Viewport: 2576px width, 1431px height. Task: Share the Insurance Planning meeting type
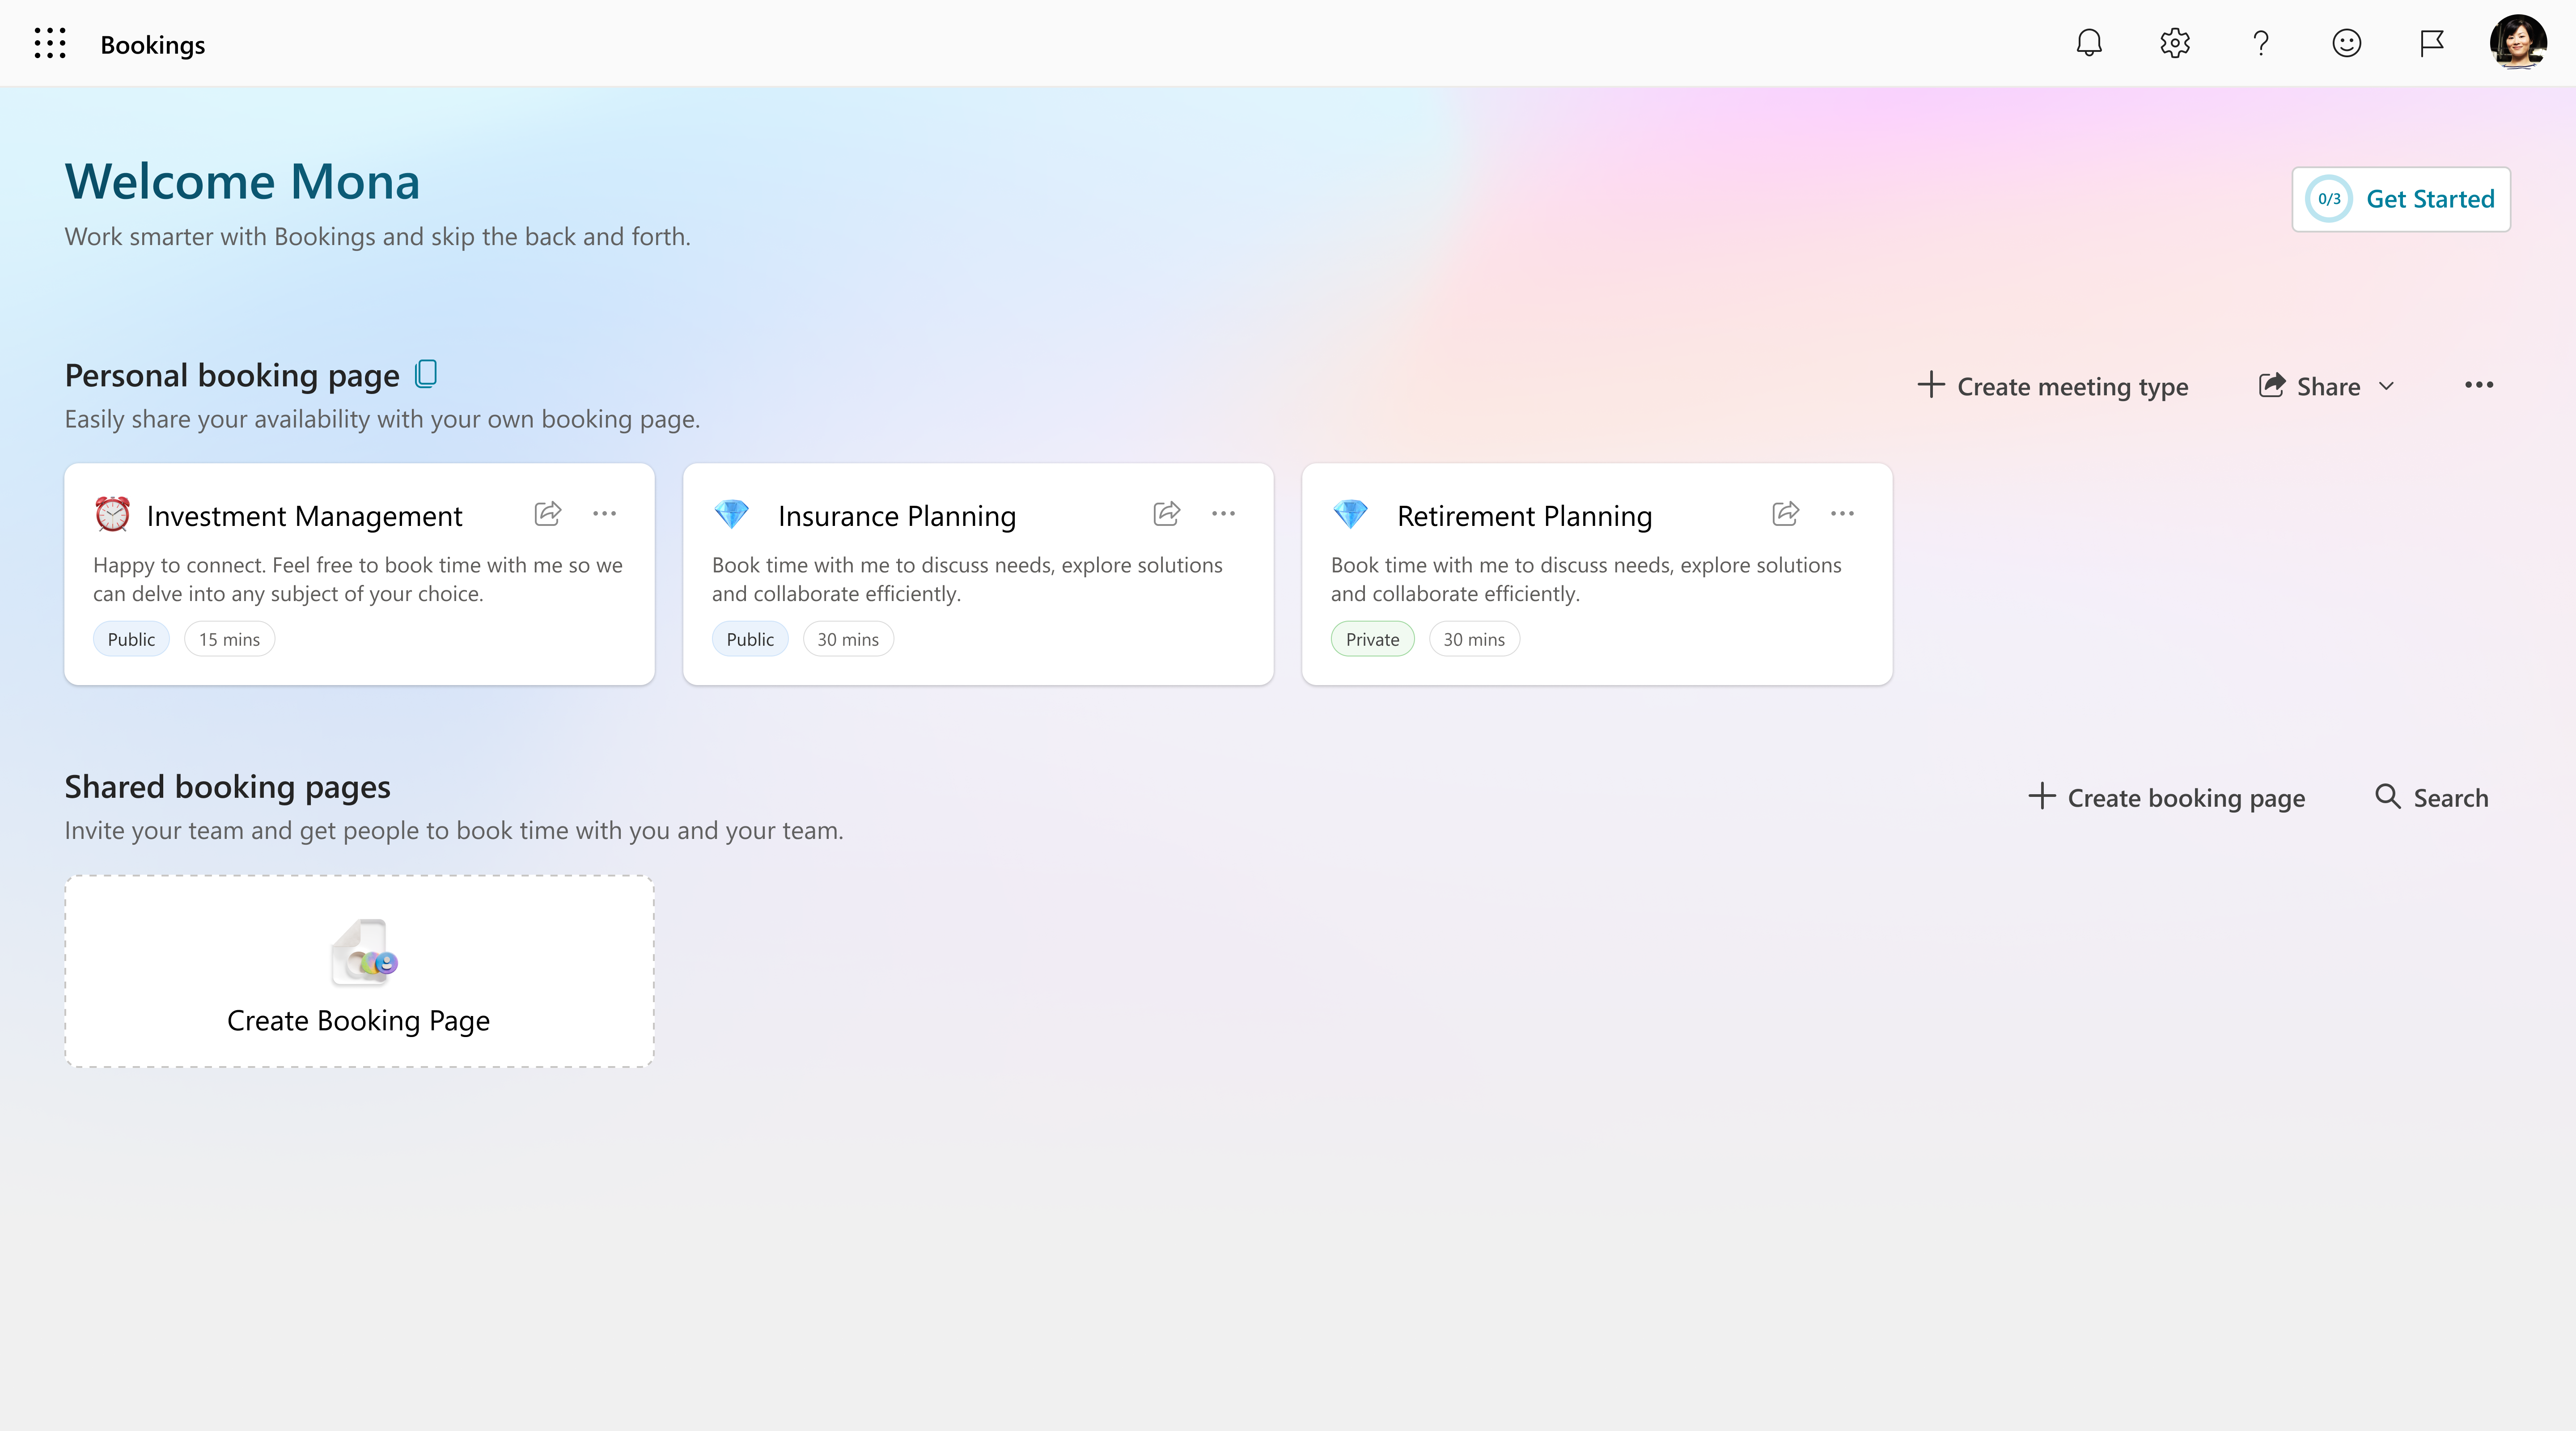tap(1167, 514)
